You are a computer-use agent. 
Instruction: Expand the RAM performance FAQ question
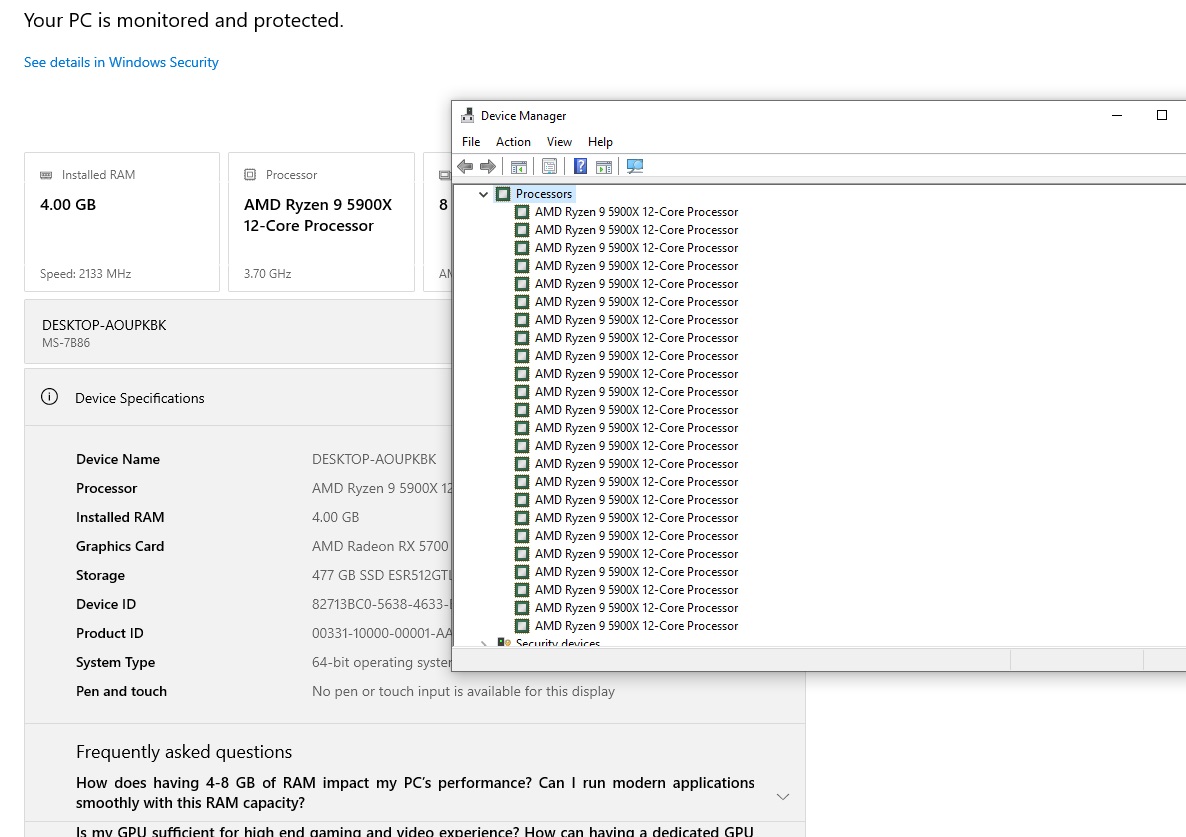point(783,796)
